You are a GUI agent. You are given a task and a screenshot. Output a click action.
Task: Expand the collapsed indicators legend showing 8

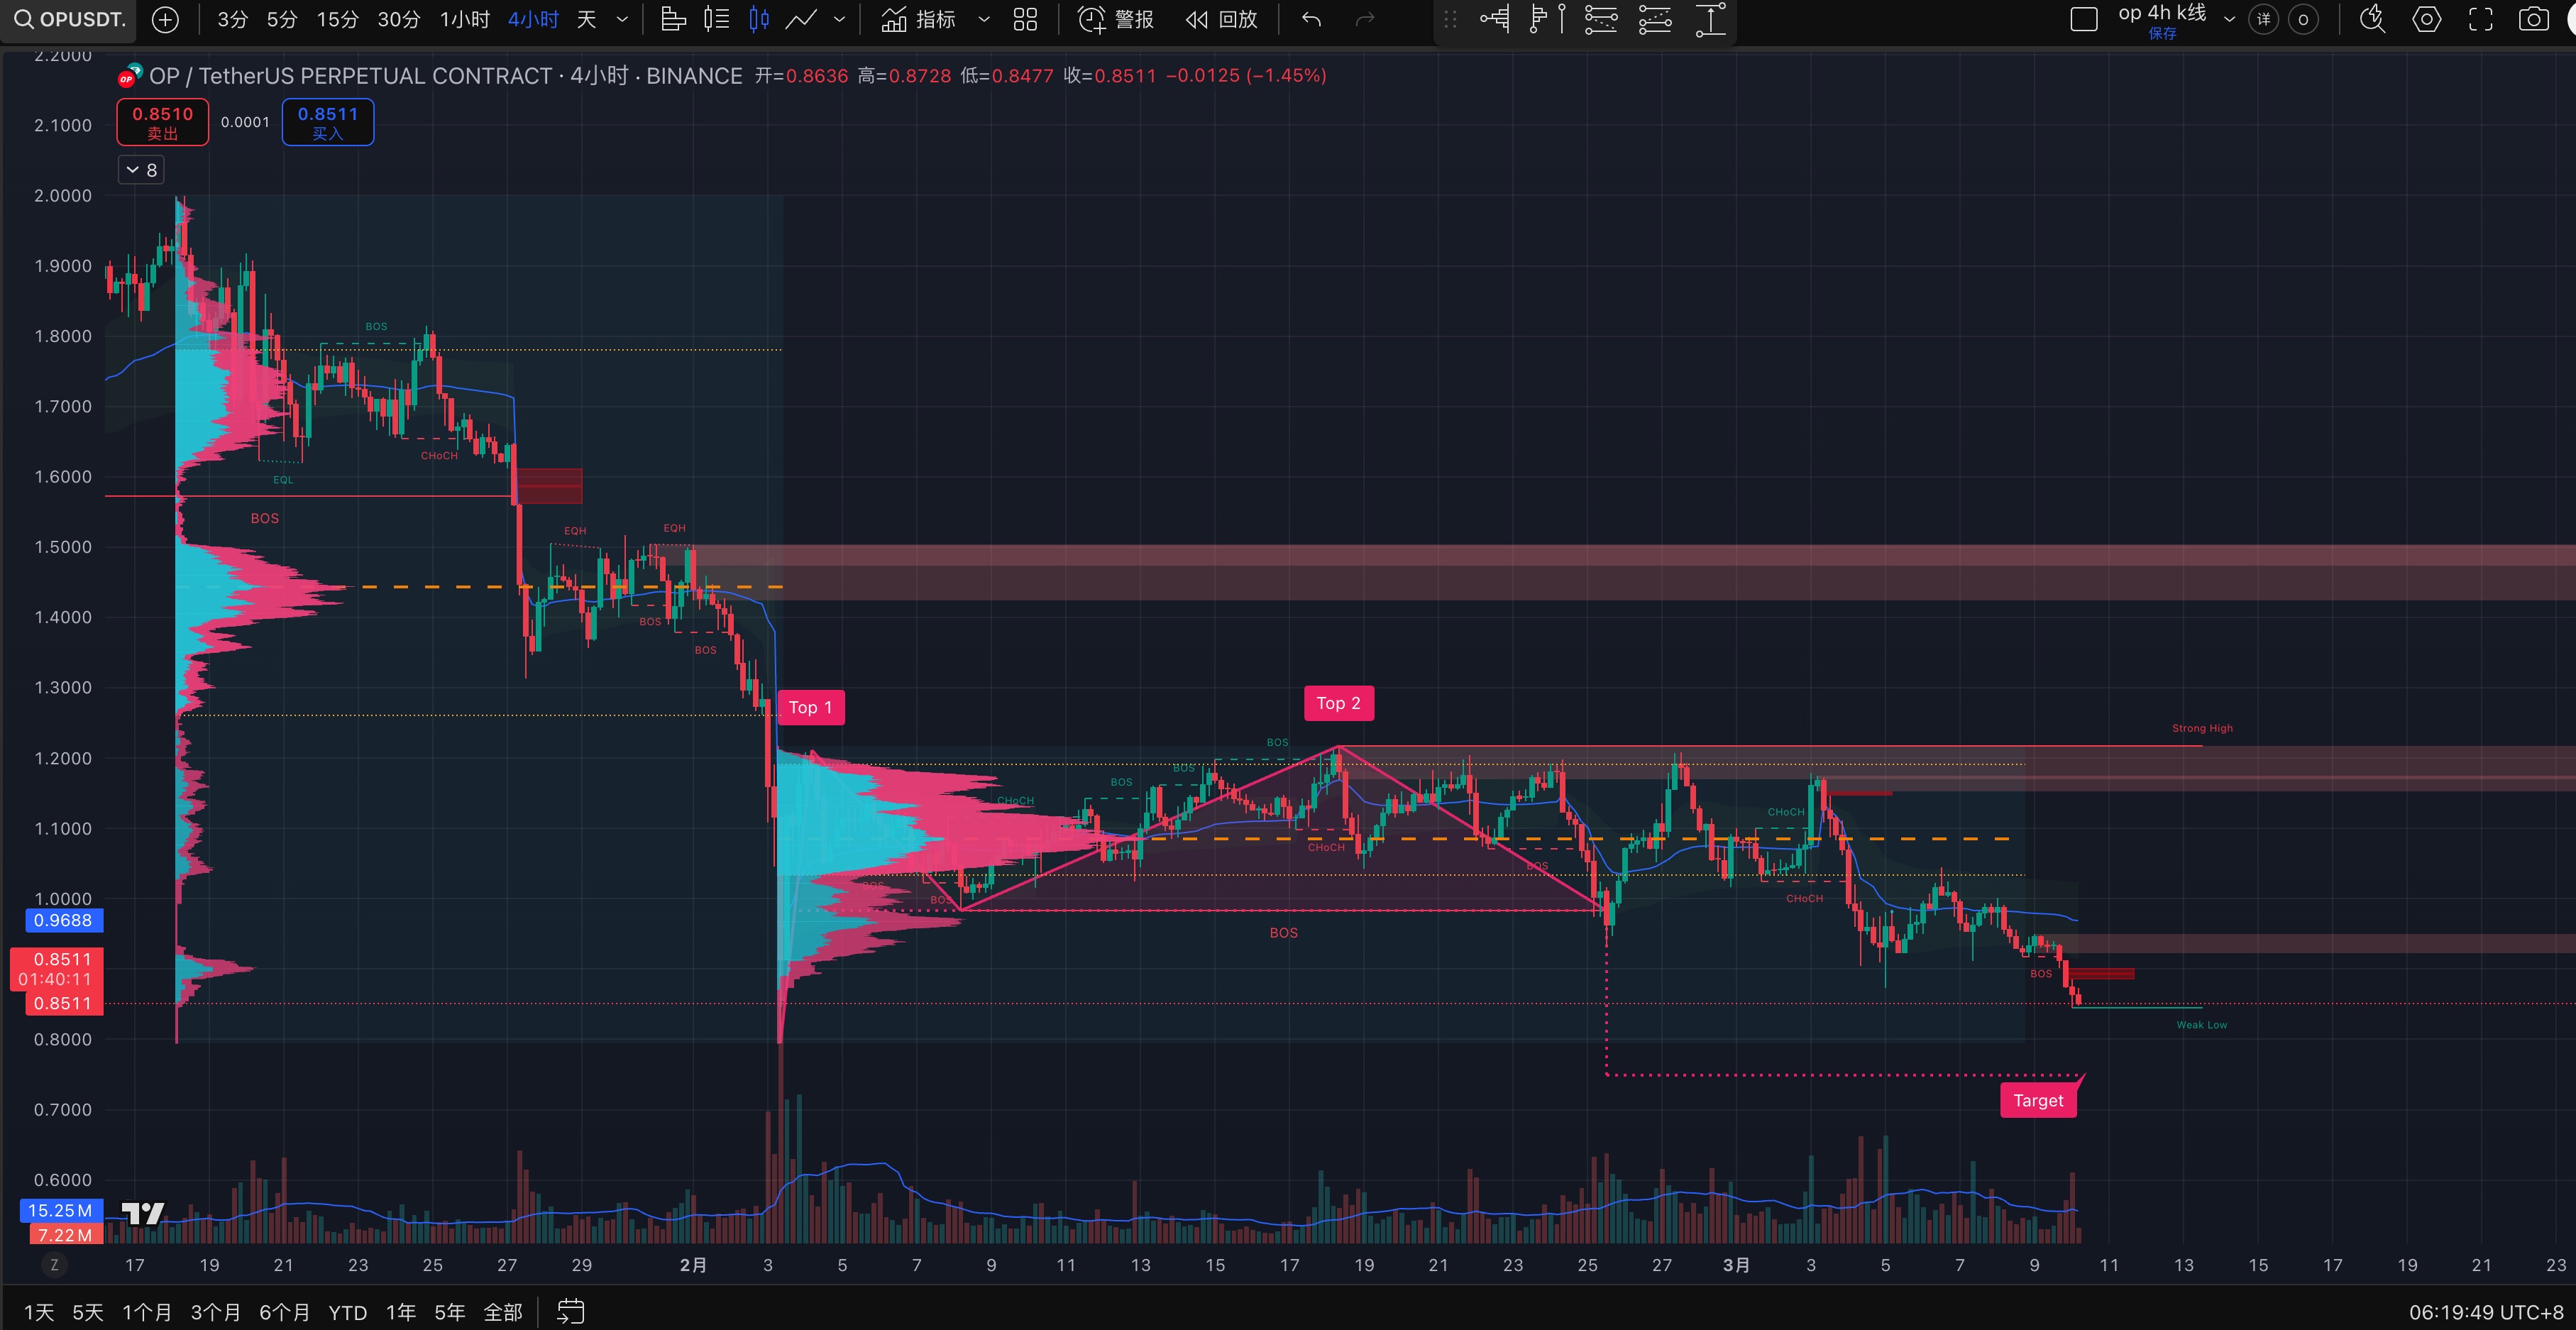[x=141, y=170]
